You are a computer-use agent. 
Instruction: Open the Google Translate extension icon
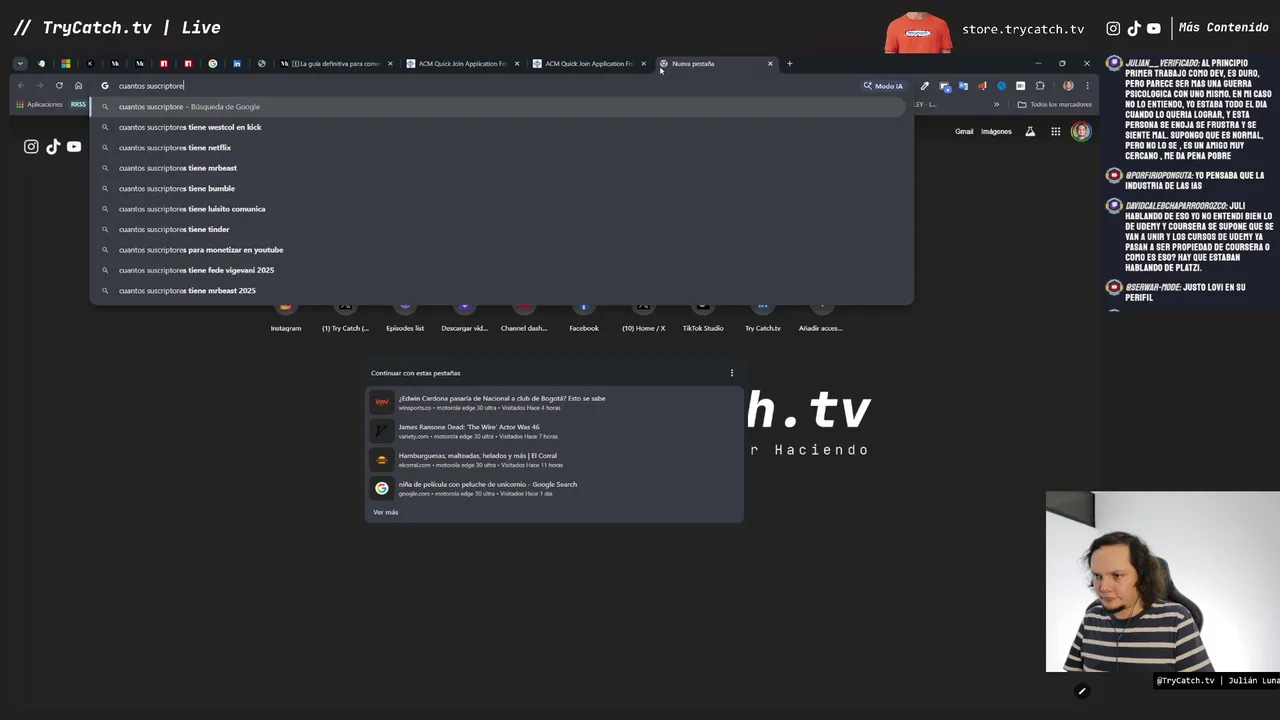pos(963,86)
